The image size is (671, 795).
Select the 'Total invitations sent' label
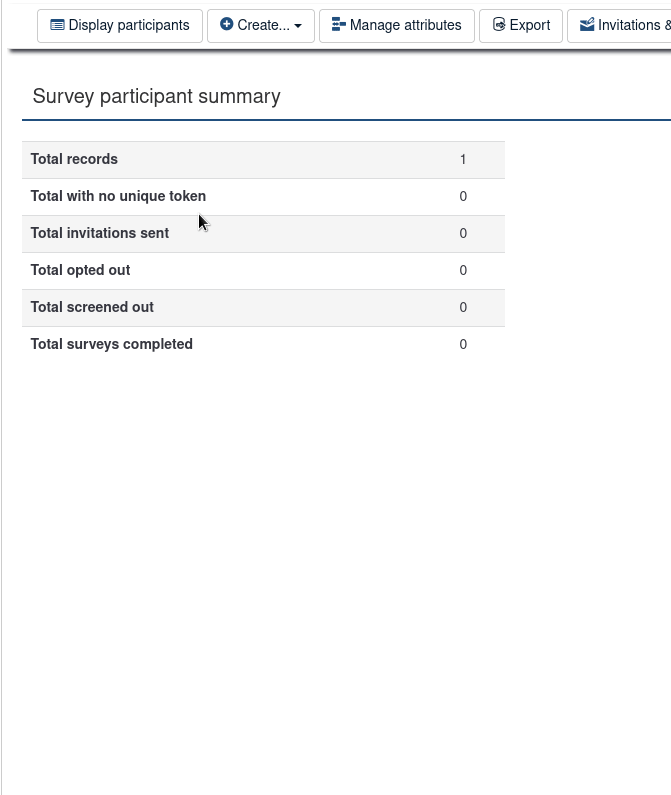[x=100, y=233]
